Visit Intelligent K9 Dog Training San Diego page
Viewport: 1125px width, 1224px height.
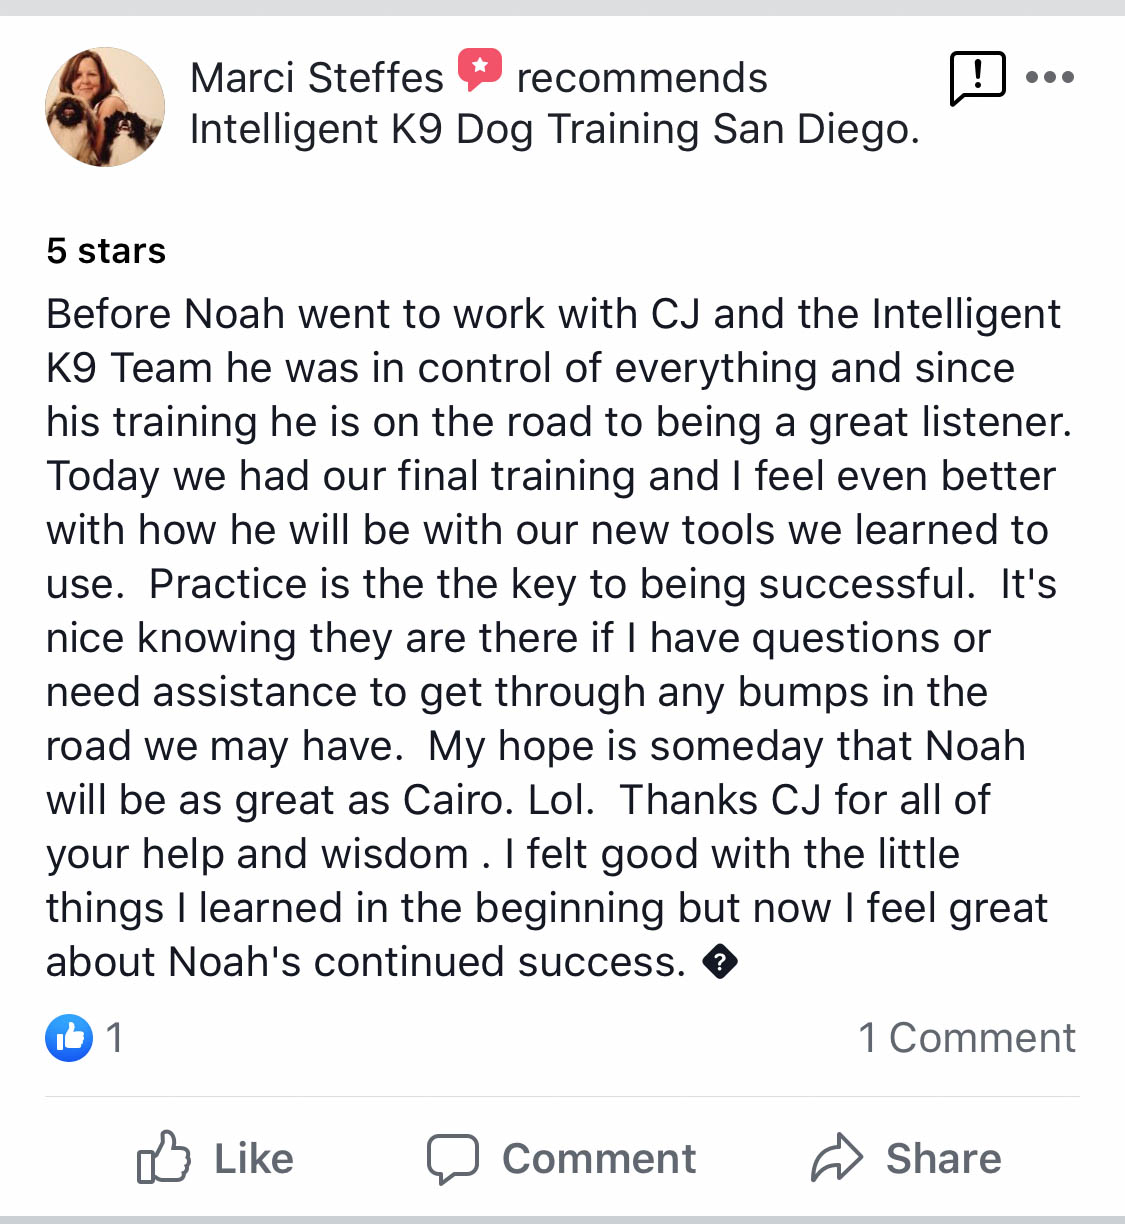coord(554,129)
